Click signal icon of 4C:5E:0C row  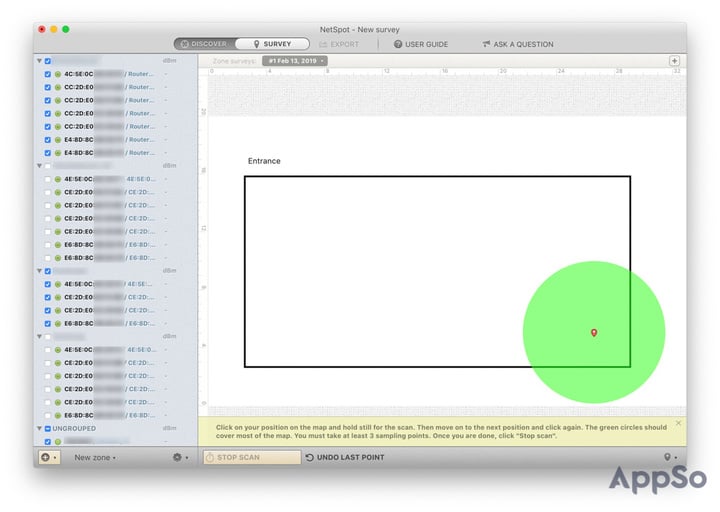tap(58, 74)
